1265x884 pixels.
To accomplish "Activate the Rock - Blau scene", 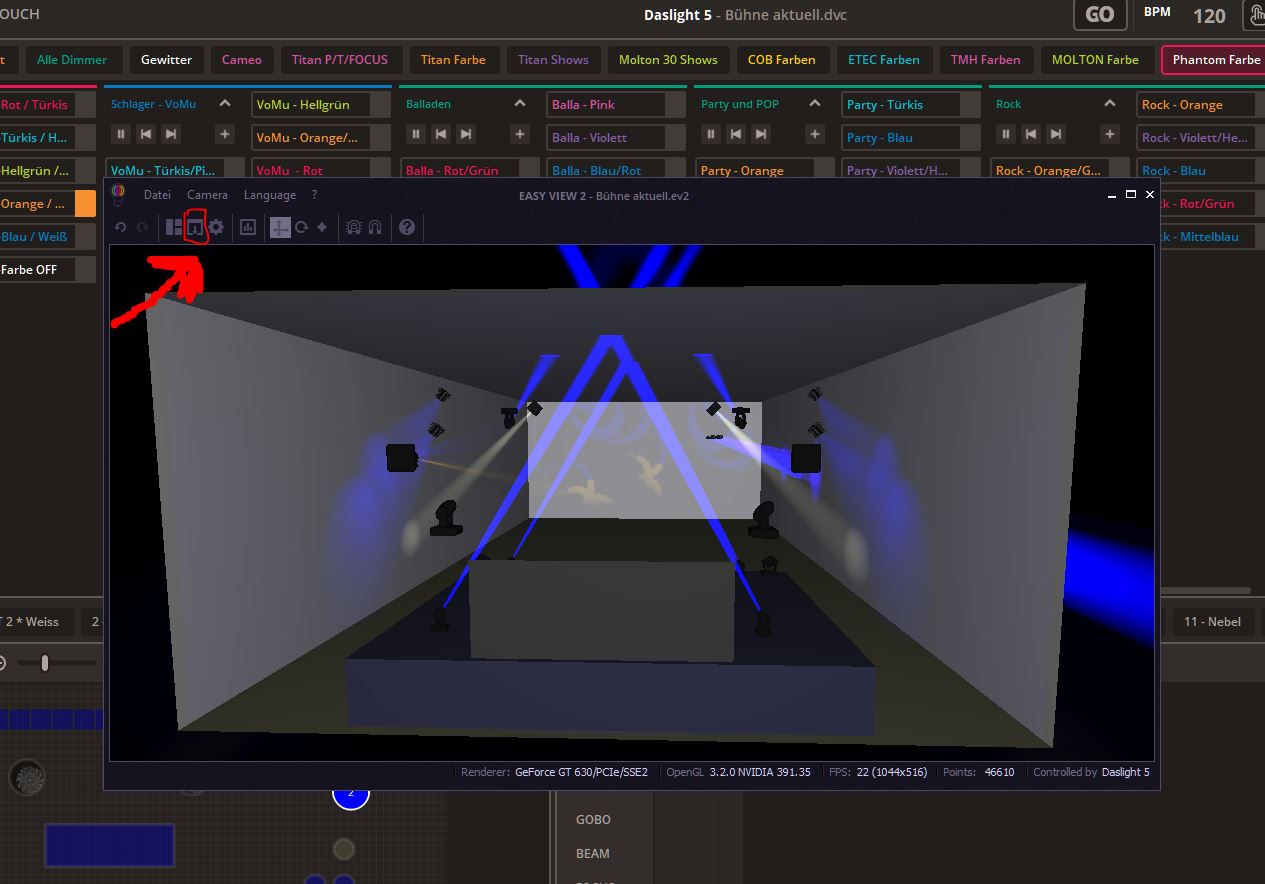I will 1200,169.
